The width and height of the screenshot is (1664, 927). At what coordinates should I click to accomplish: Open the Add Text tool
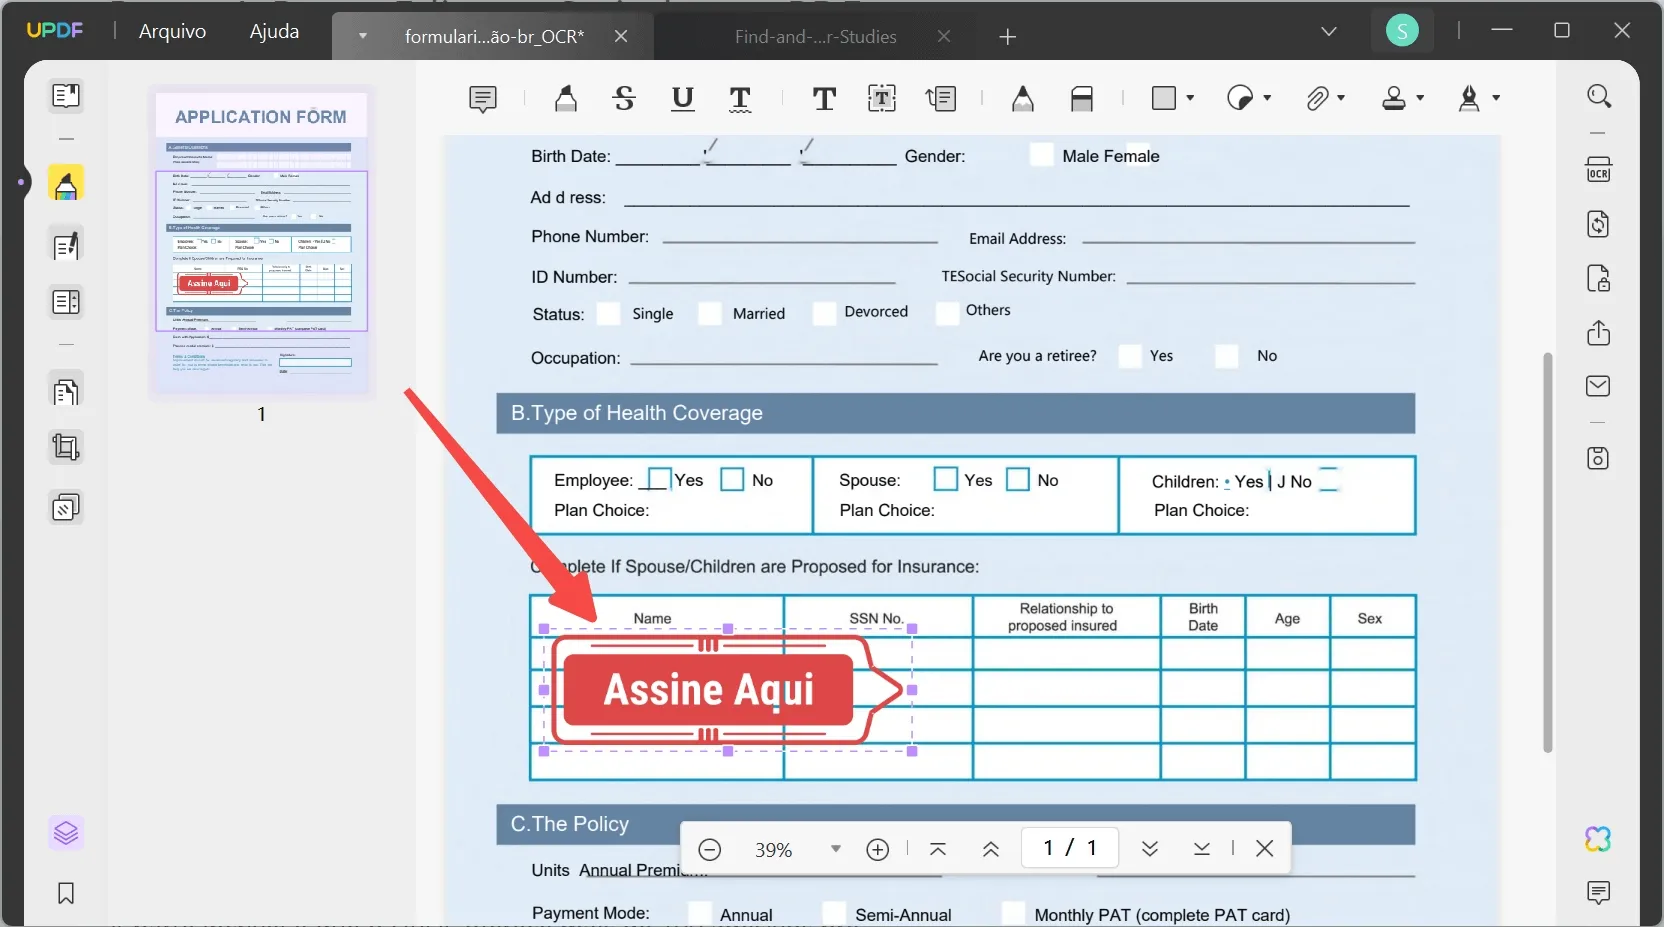[823, 98]
